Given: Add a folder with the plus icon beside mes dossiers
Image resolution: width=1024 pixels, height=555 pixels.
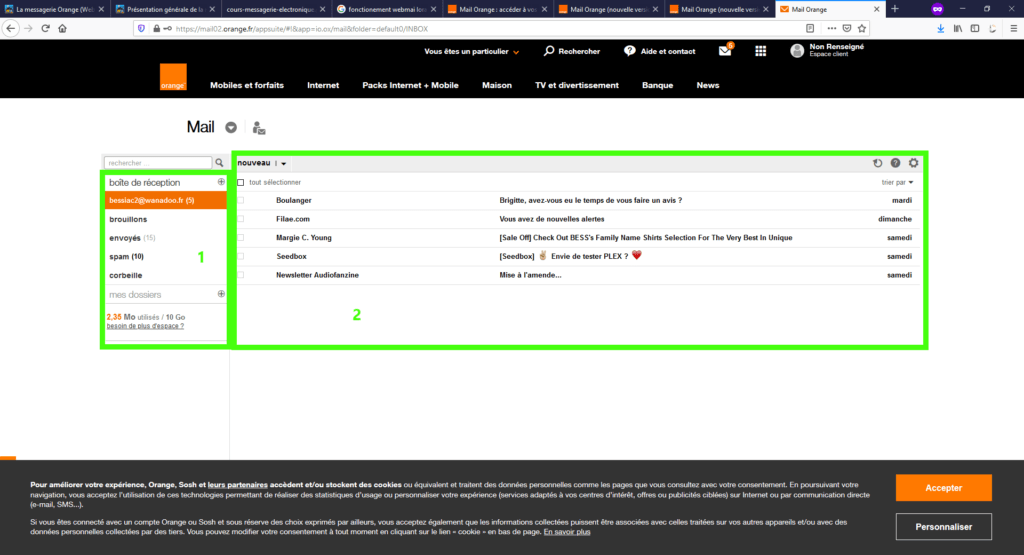Looking at the screenshot, I should pos(221,294).
